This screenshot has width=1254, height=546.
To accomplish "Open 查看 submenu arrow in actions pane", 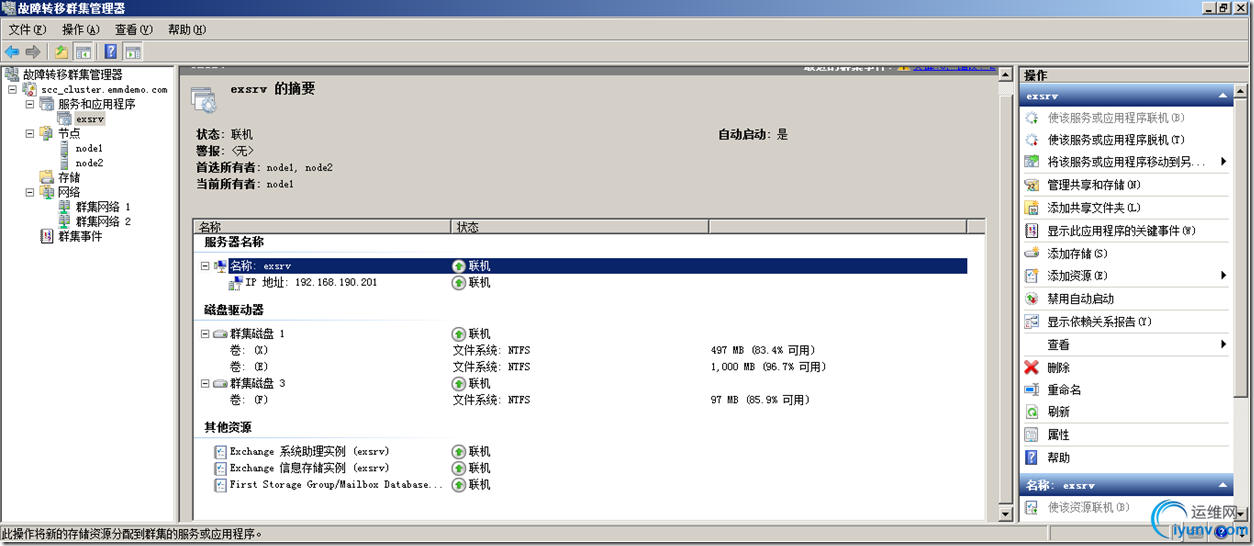I will coord(1223,344).
